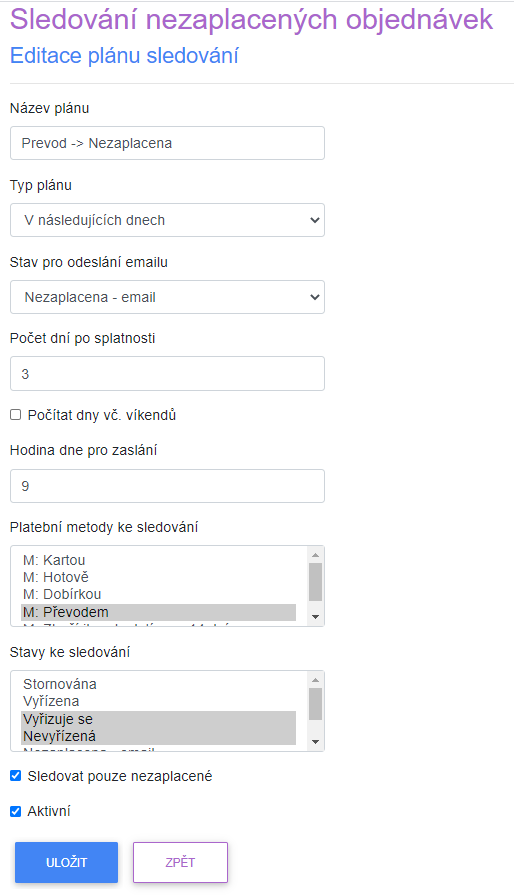This screenshot has height=896, width=514.
Task: Click the Název plánu text field
Action: pos(167,143)
